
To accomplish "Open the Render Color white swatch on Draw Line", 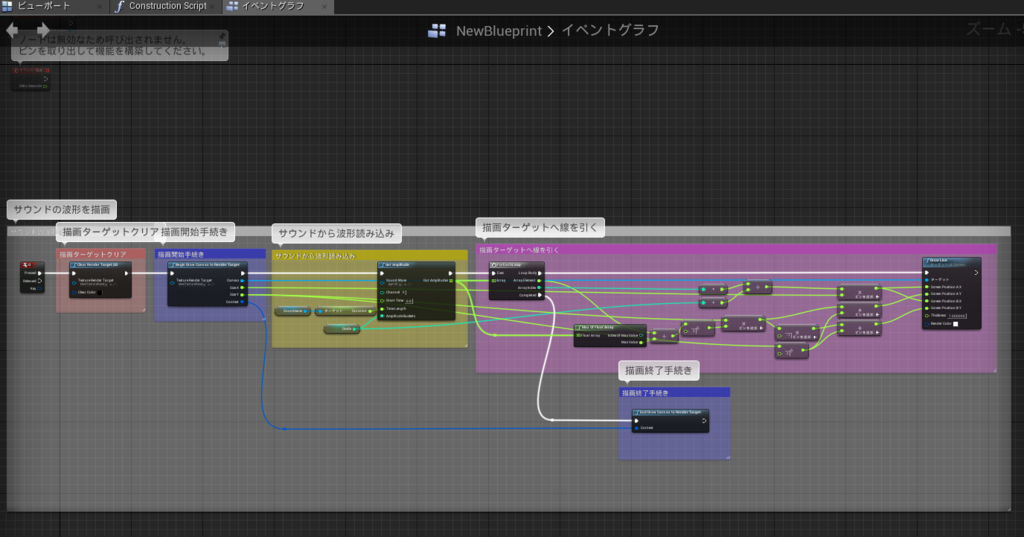I will pos(955,323).
